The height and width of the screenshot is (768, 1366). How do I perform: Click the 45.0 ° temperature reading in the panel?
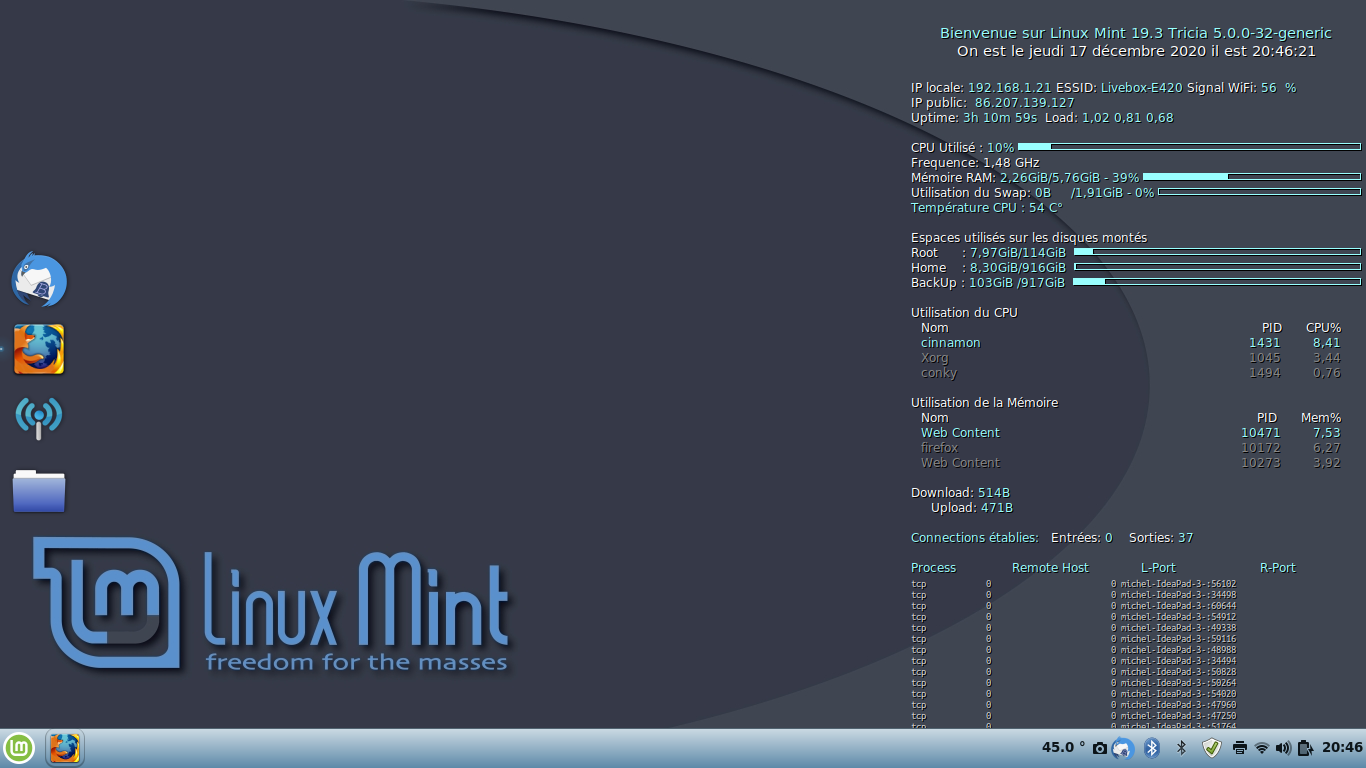click(1064, 747)
